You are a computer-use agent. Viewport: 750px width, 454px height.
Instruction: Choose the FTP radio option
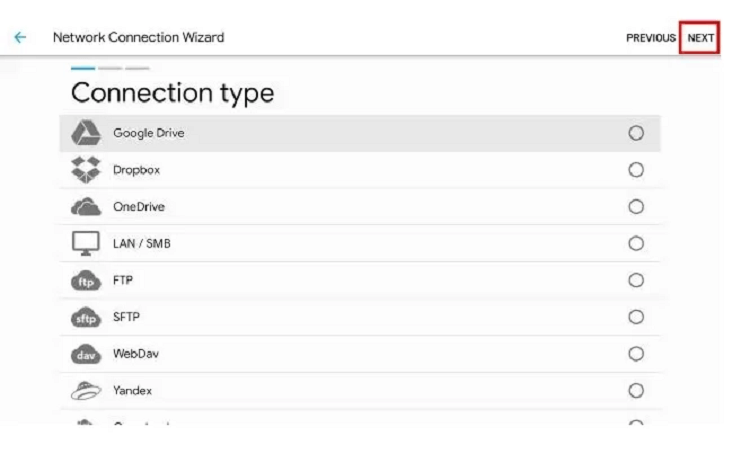click(636, 280)
